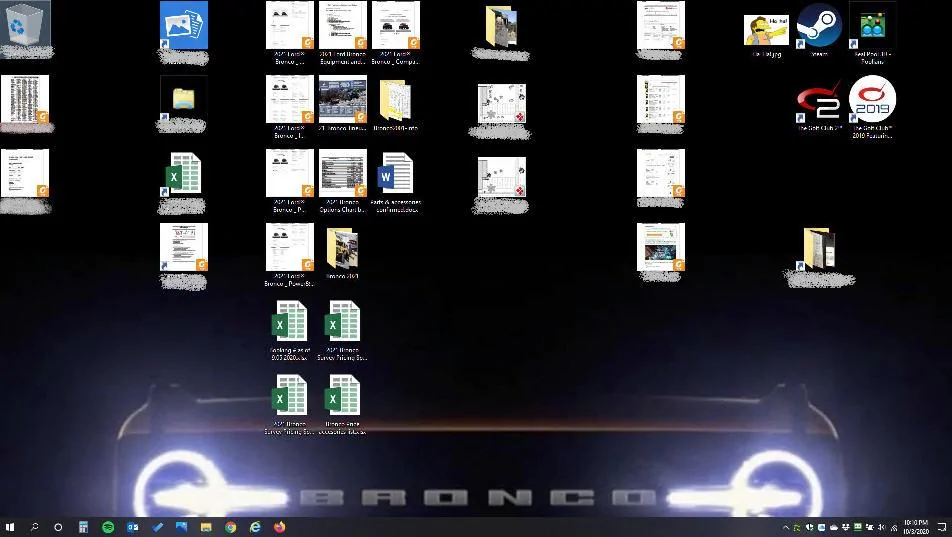The image size is (952, 537).
Task: Select the 2021 Ford Bronco Compa... PDF
Action: click(x=395, y=32)
